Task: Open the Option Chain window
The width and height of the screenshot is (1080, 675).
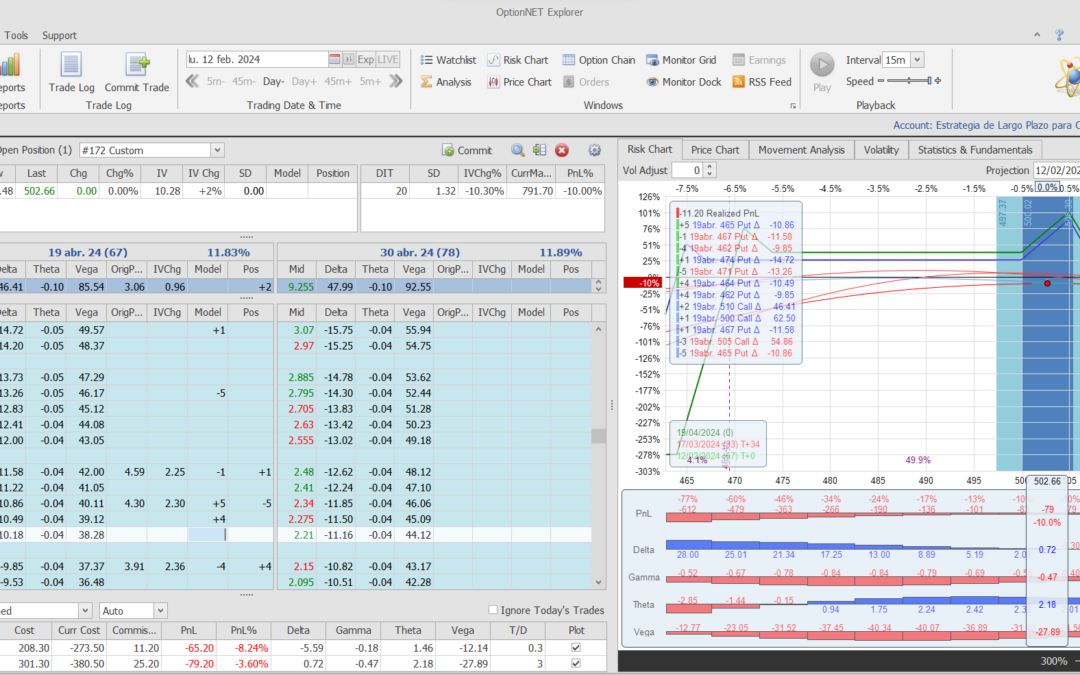Action: pos(598,60)
